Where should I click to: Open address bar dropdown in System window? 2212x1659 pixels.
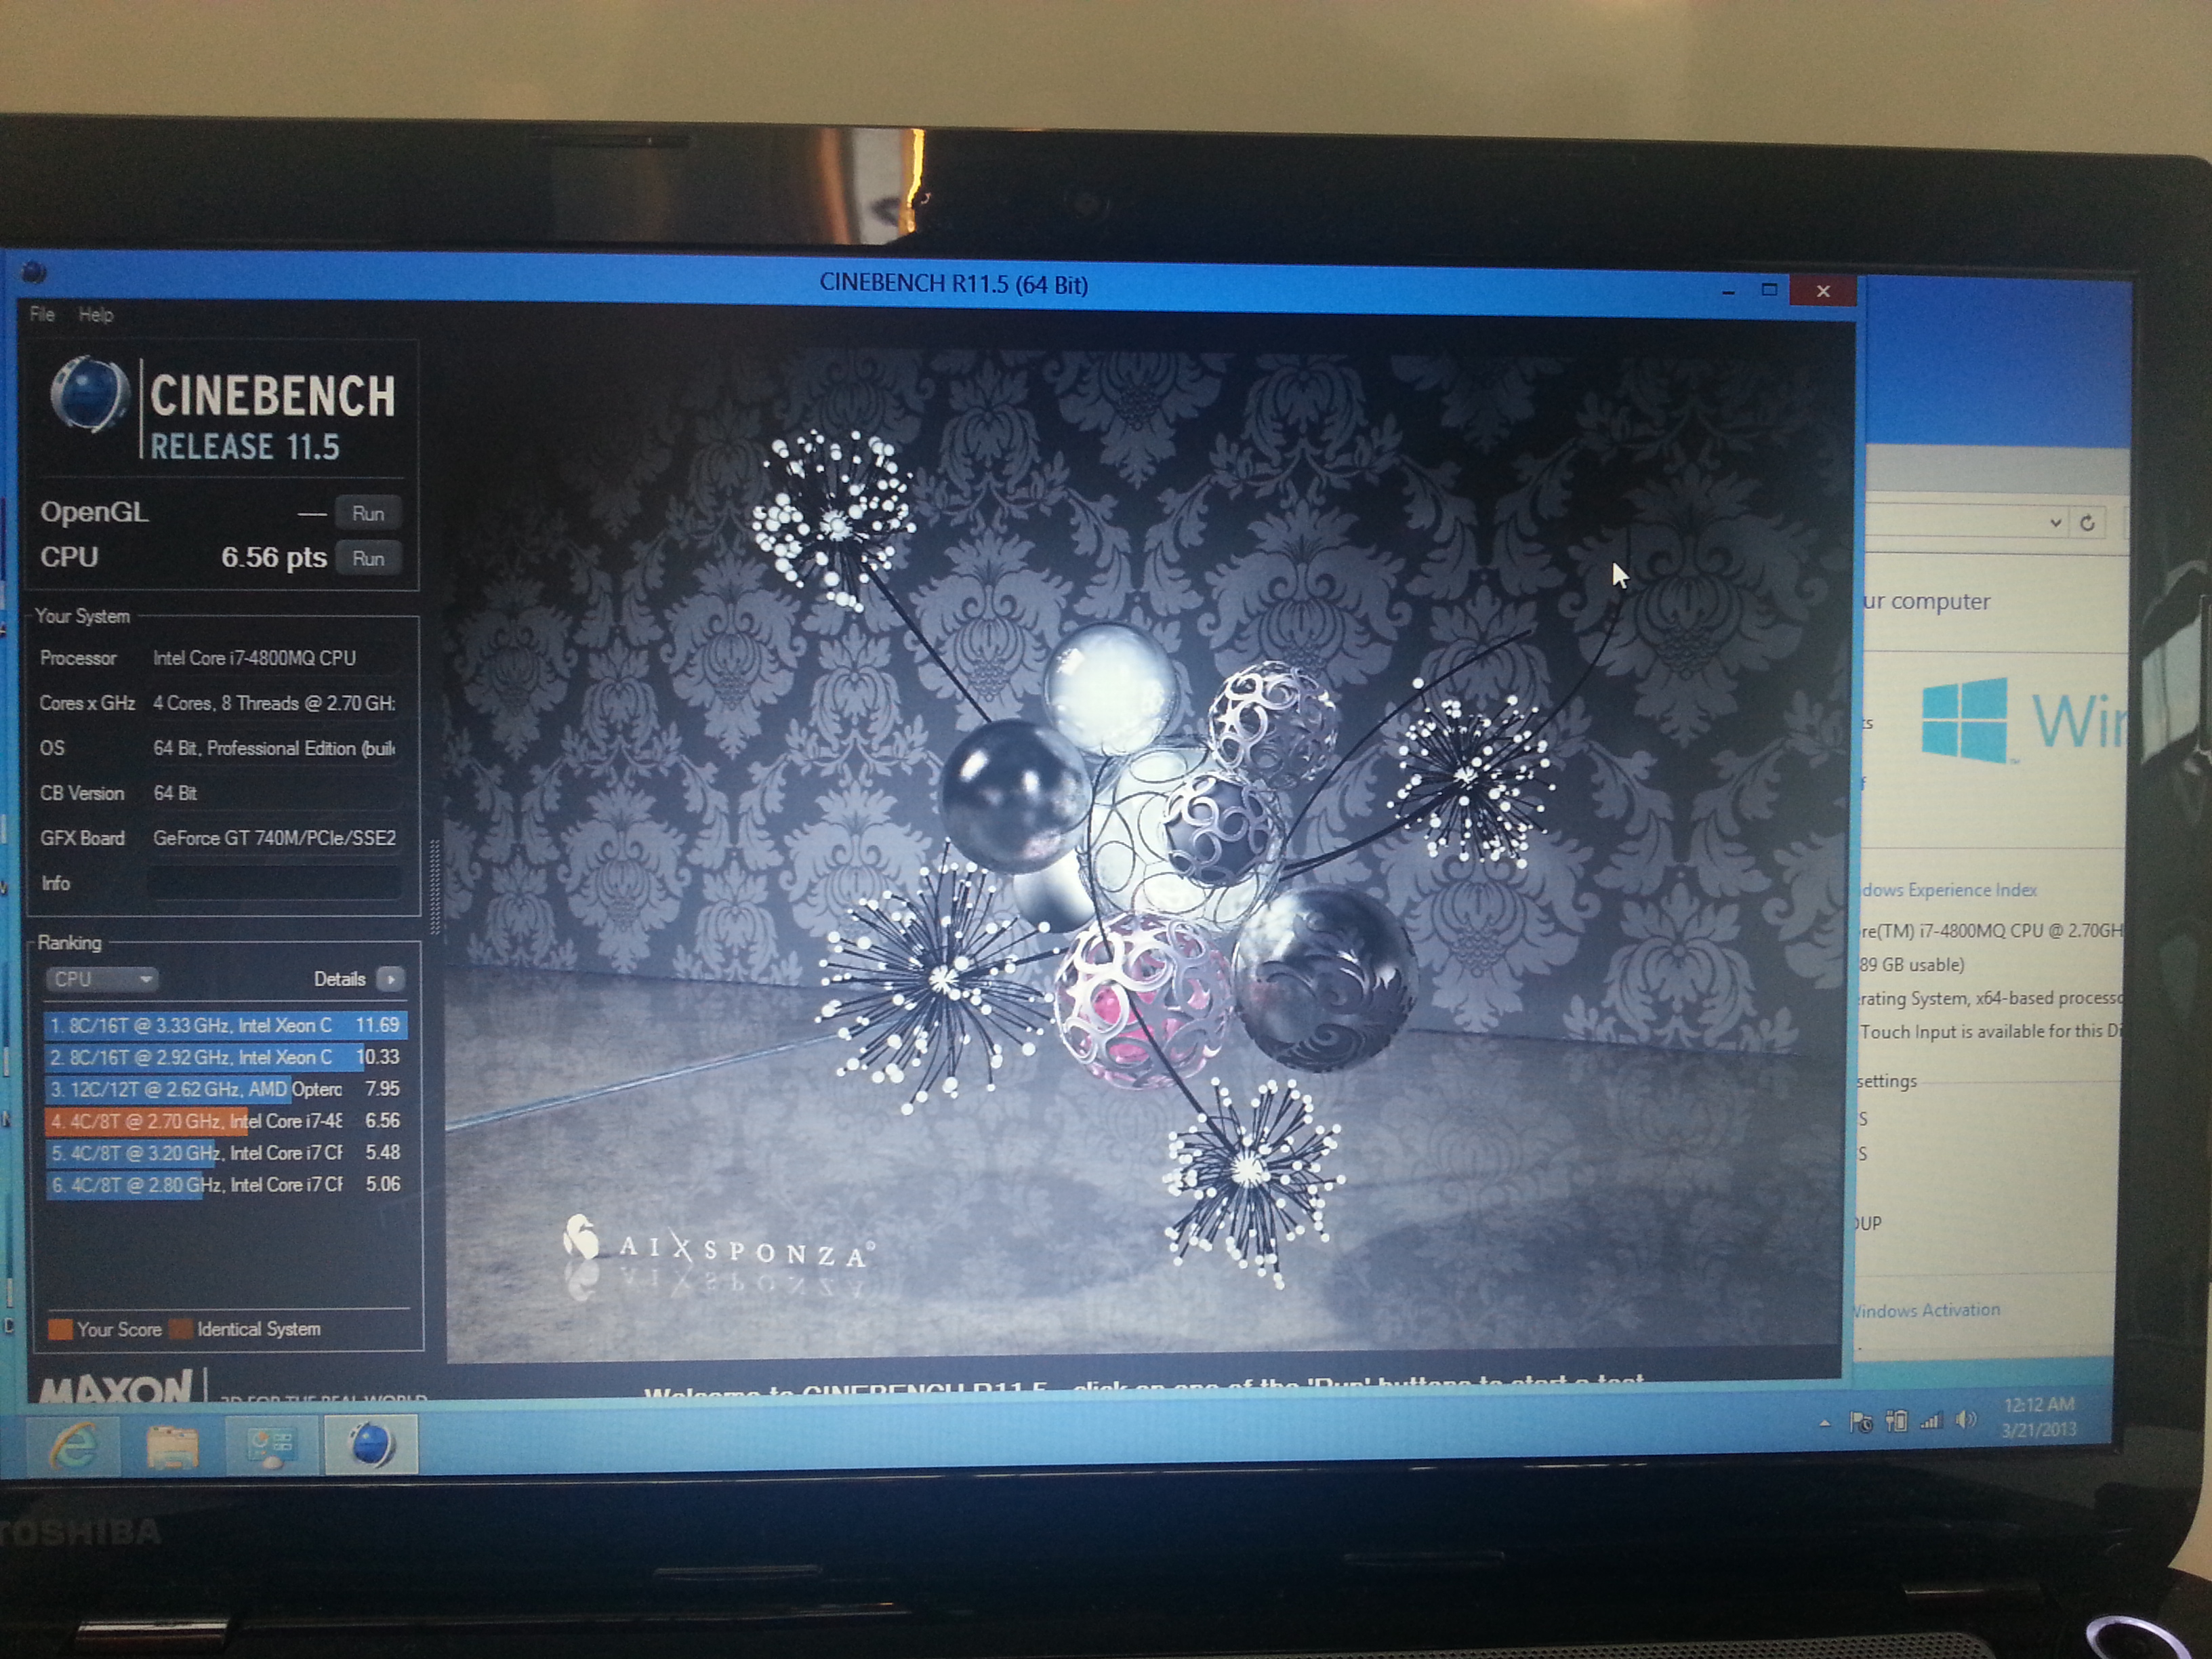click(2056, 523)
